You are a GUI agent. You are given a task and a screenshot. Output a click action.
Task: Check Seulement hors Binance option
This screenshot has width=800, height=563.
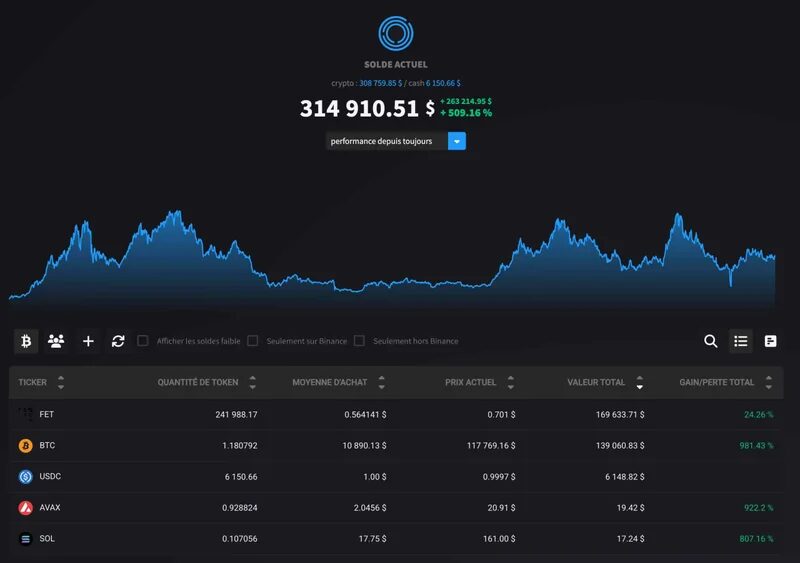(359, 340)
